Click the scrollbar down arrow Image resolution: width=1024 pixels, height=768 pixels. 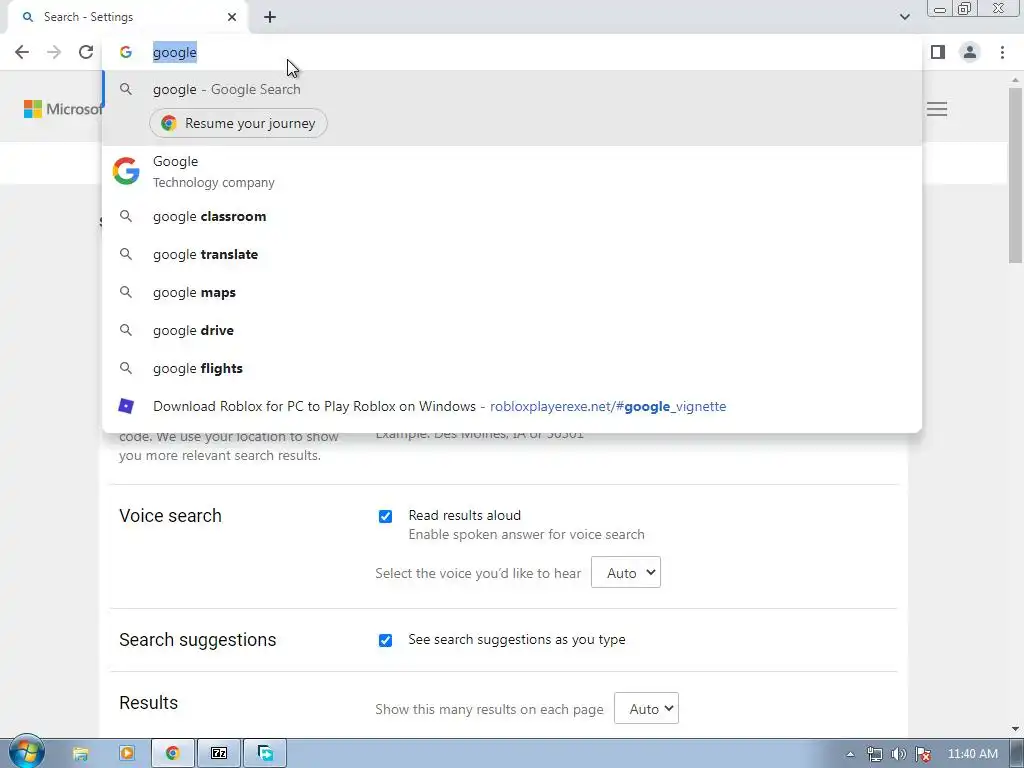1015,729
